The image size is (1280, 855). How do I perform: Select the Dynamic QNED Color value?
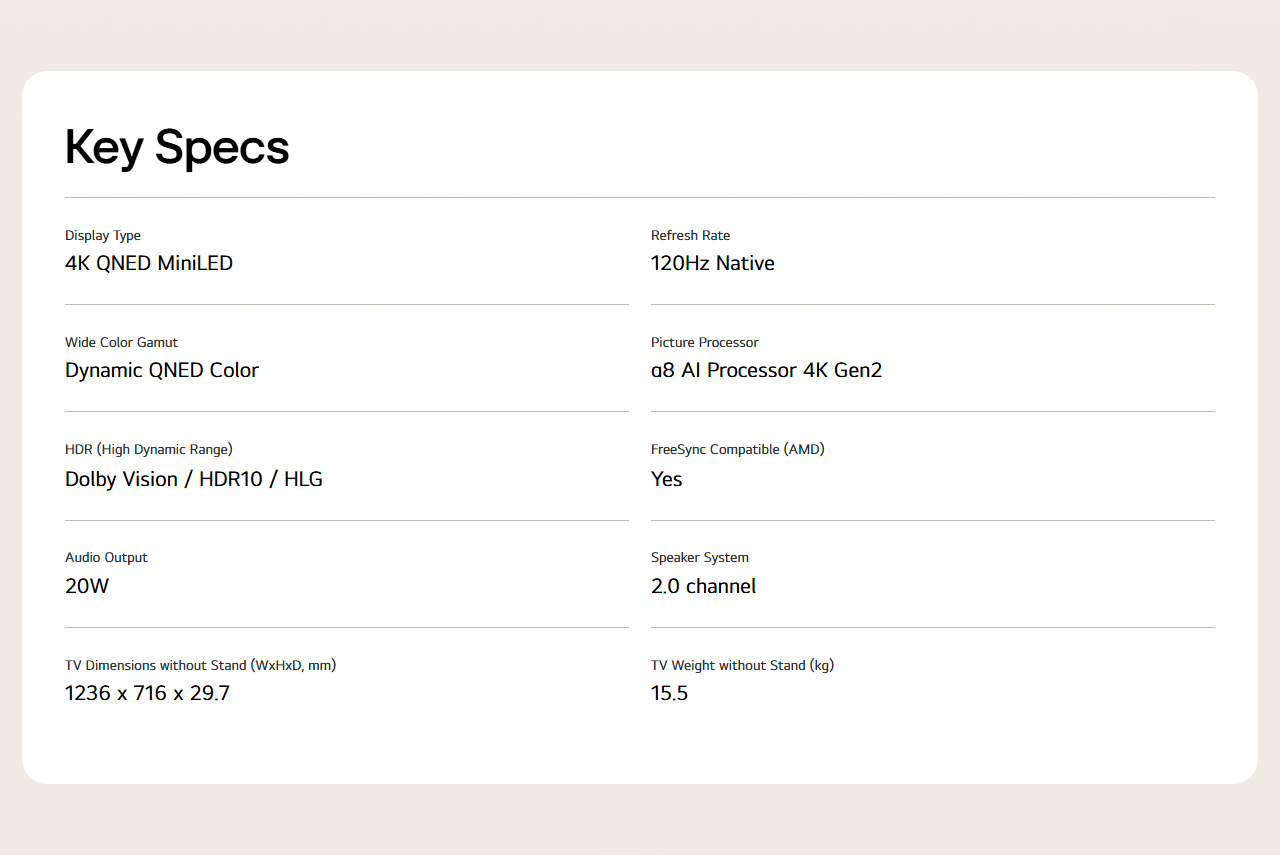(162, 370)
